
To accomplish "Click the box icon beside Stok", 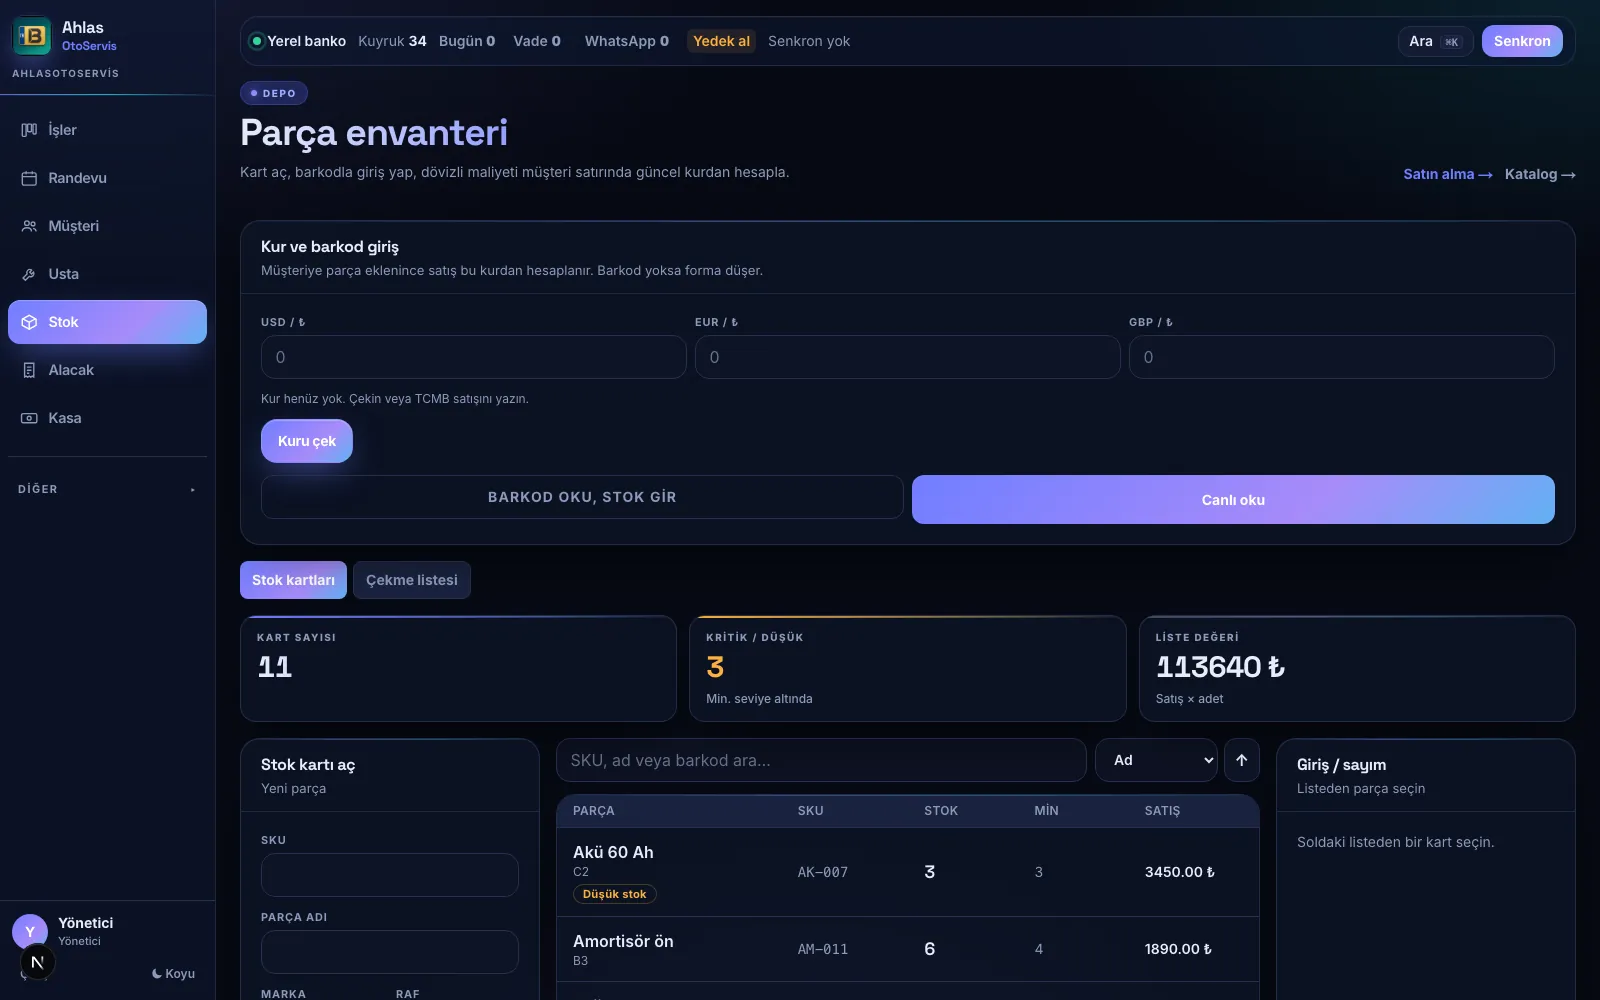I will [x=29, y=322].
